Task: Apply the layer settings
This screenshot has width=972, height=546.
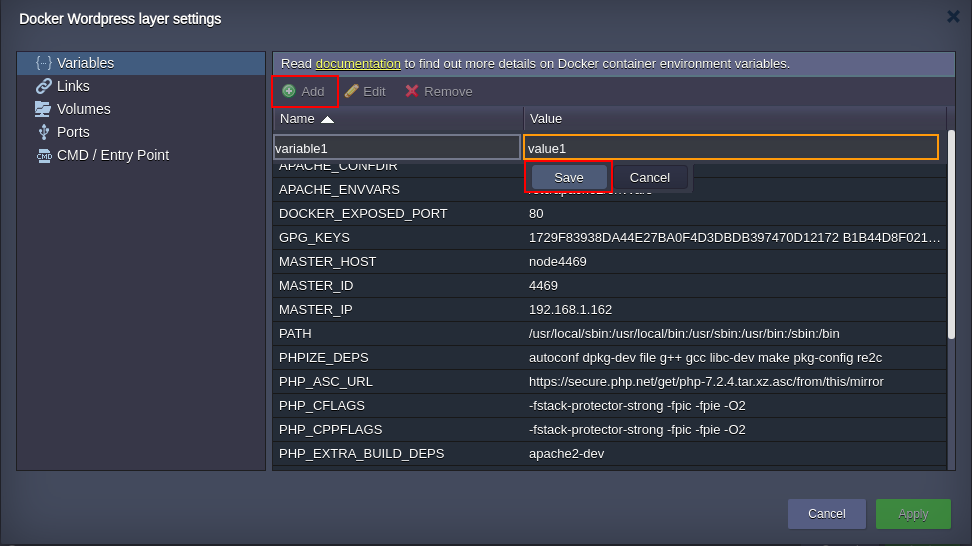Action: [913, 514]
